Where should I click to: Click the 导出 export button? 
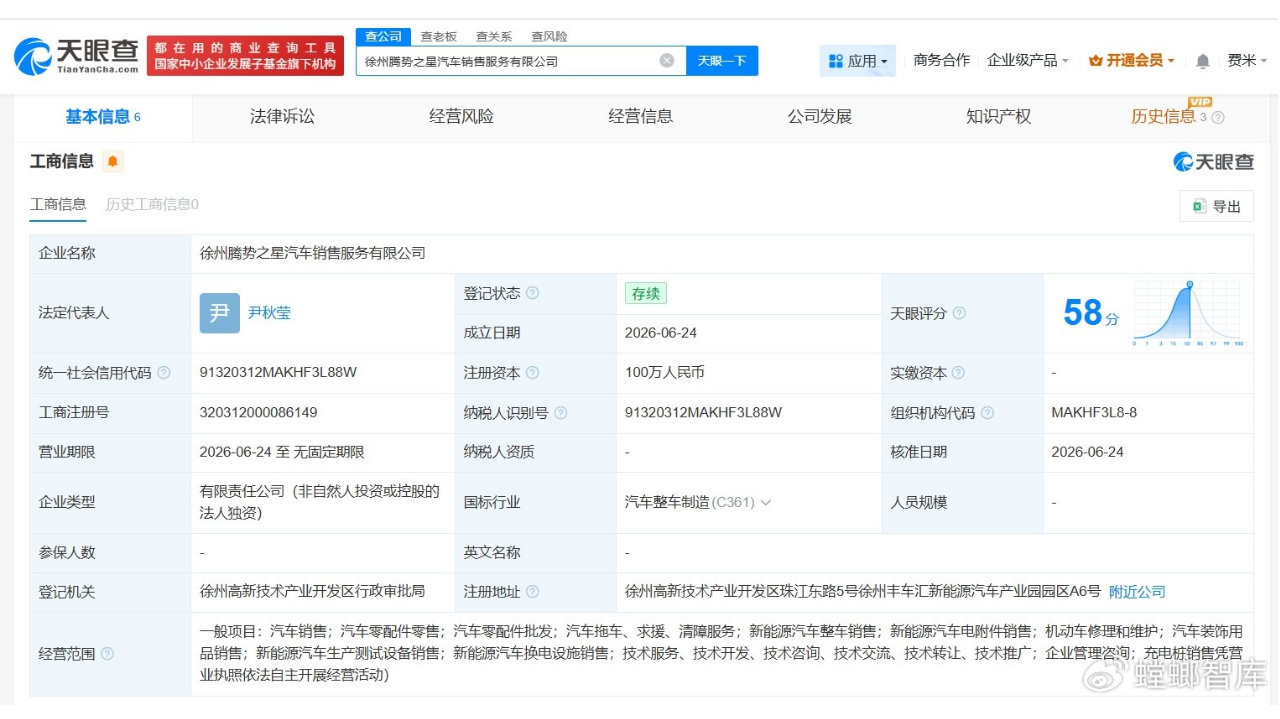coord(1216,206)
